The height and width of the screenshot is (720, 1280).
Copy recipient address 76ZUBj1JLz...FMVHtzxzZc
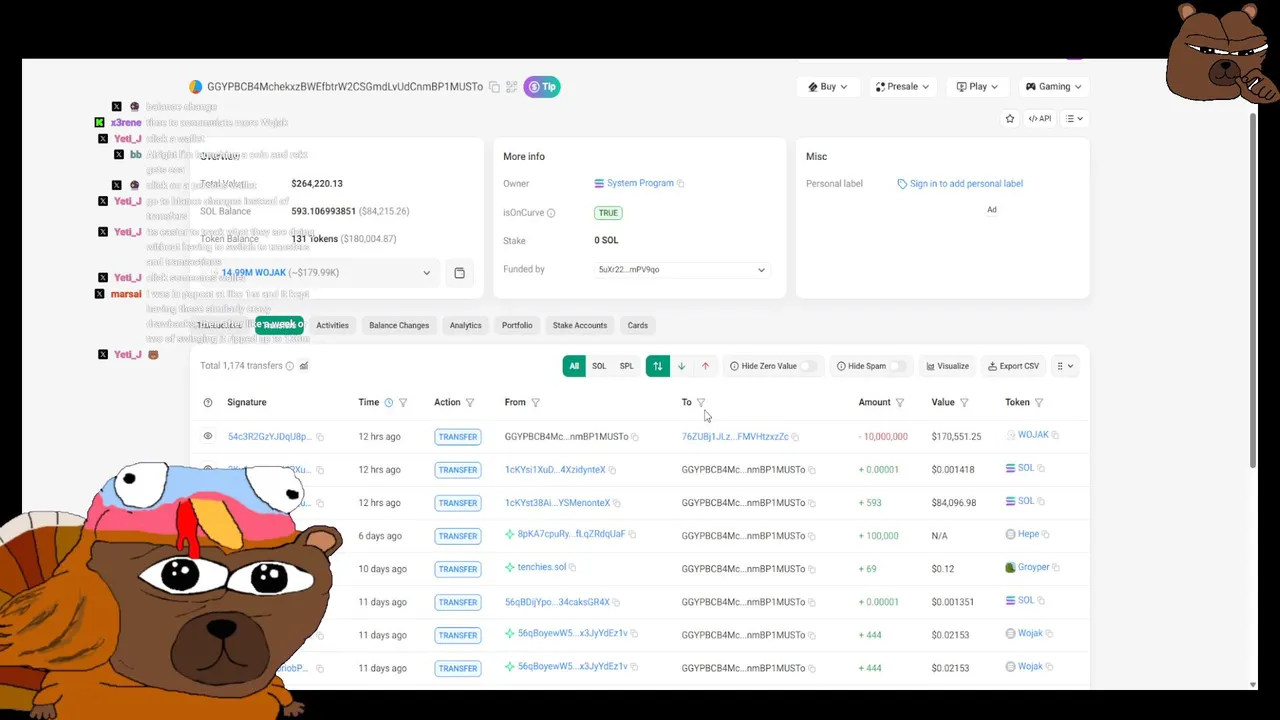(795, 437)
